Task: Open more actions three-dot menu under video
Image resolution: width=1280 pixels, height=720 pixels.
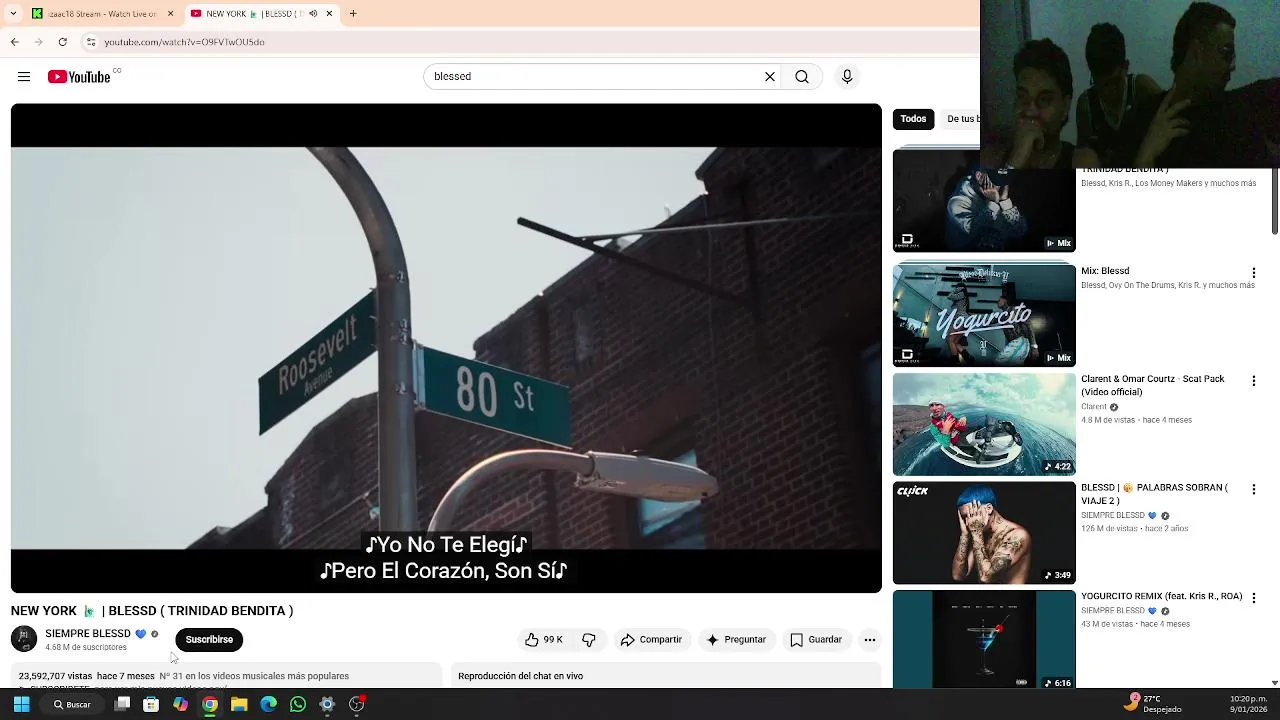Action: pos(870,640)
